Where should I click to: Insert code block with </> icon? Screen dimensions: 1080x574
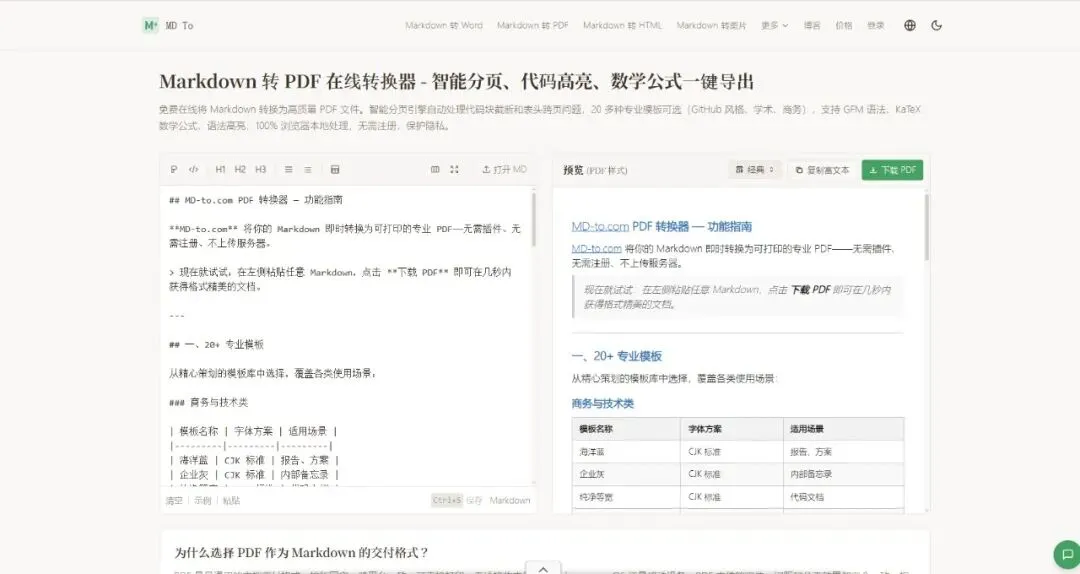pyautogui.click(x=194, y=170)
